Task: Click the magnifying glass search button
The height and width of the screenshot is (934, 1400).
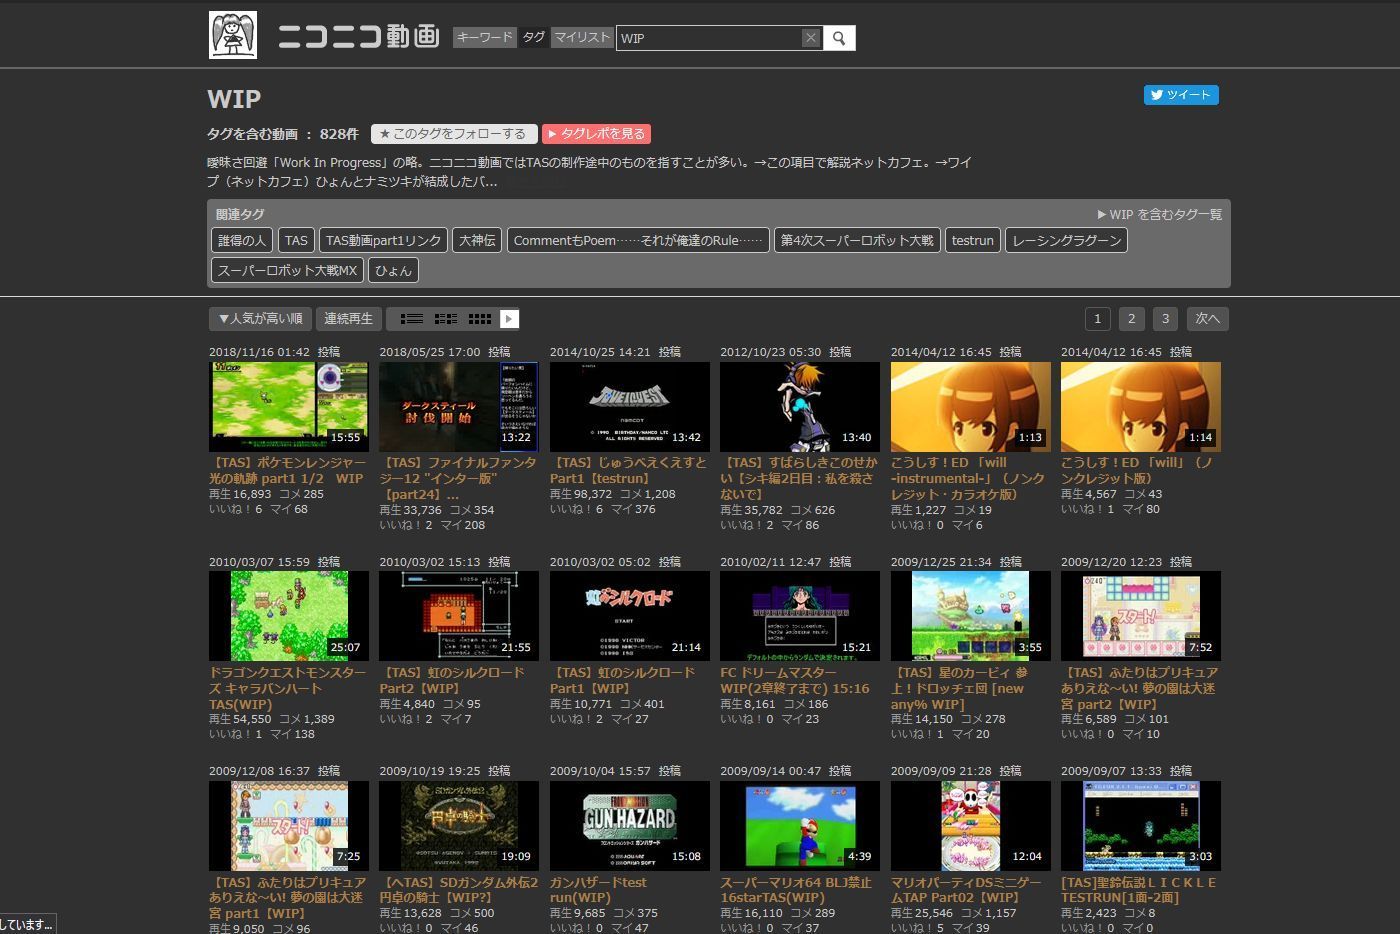Action: [840, 38]
